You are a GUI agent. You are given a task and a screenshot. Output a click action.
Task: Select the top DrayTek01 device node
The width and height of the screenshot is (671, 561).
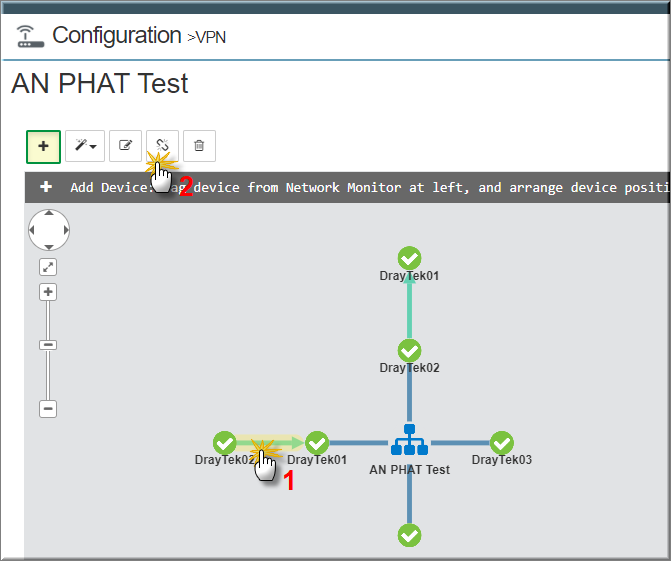click(x=410, y=258)
